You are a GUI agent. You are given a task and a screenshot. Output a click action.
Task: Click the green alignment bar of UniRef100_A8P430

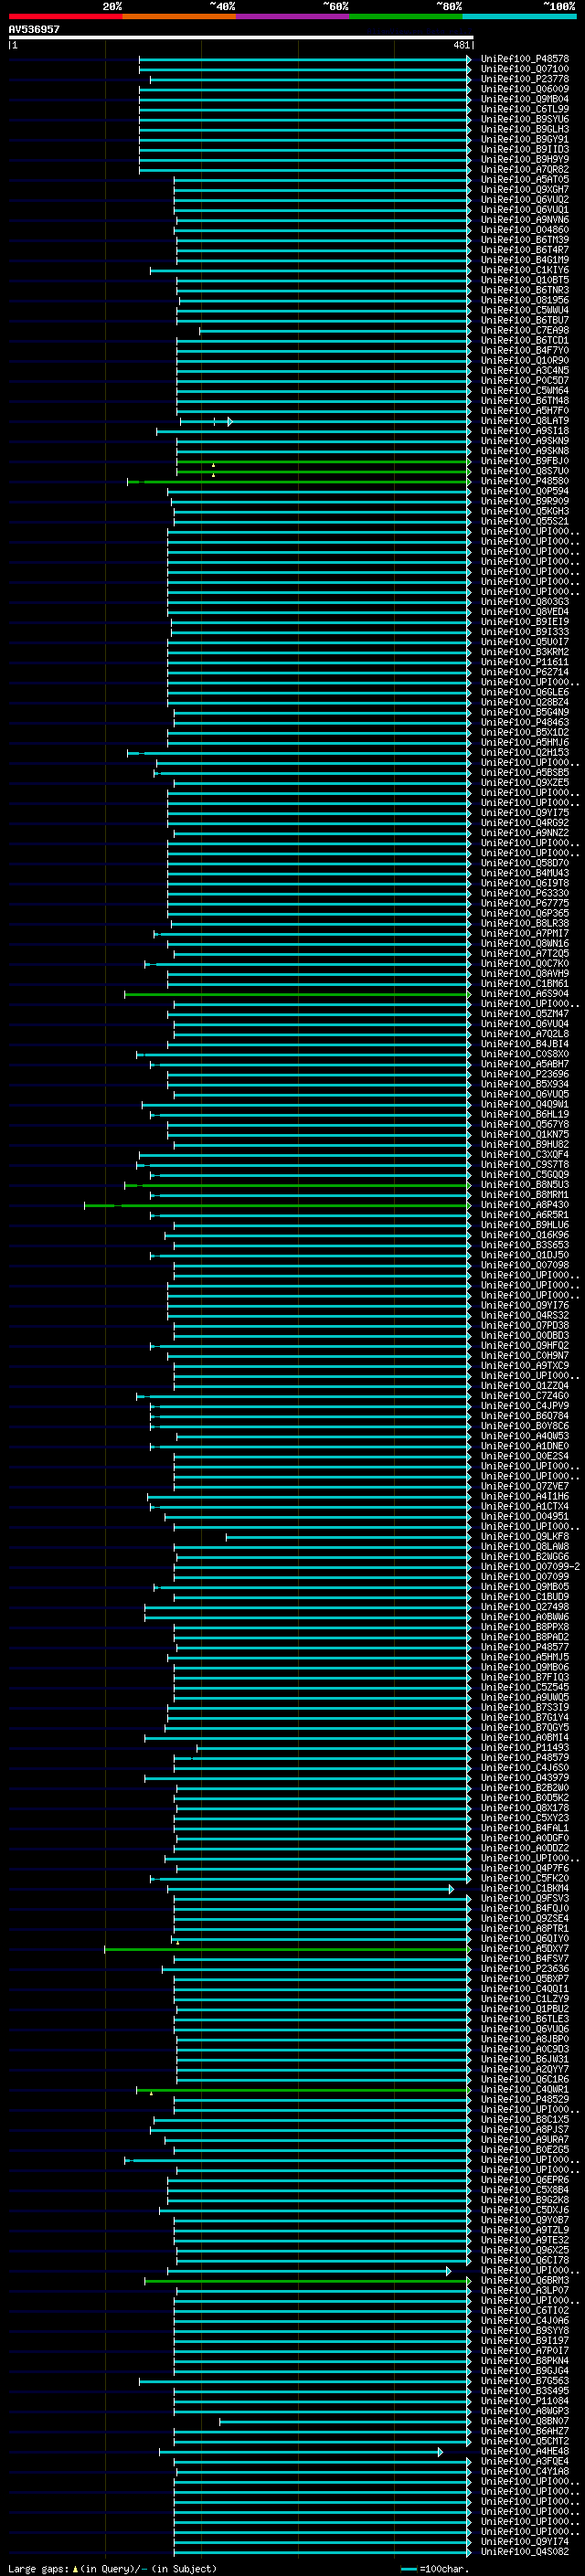(277, 1205)
